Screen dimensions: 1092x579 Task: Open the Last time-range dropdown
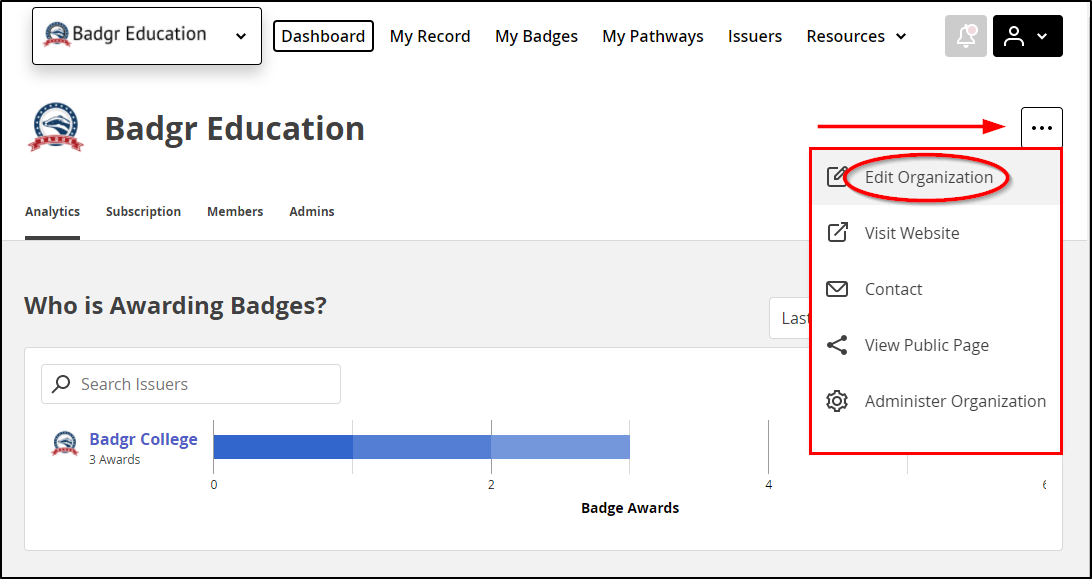(790, 318)
